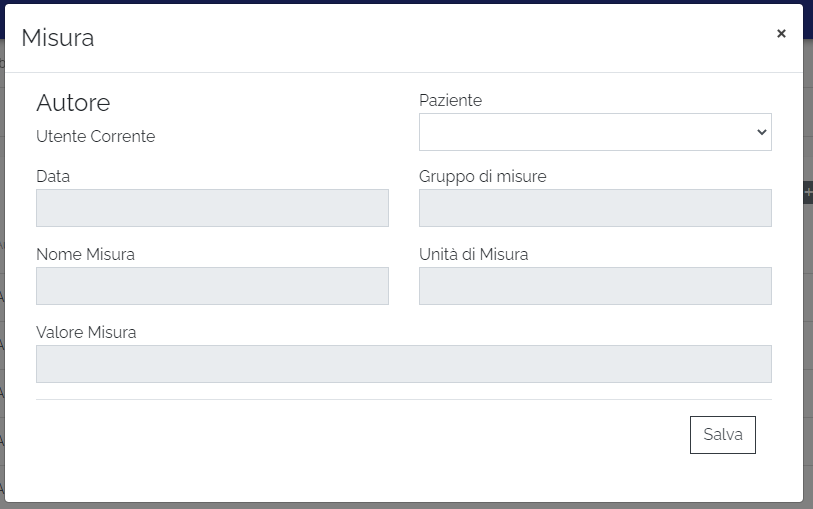This screenshot has height=509, width=813.
Task: Click into the Valore Misura field
Action: (403, 364)
